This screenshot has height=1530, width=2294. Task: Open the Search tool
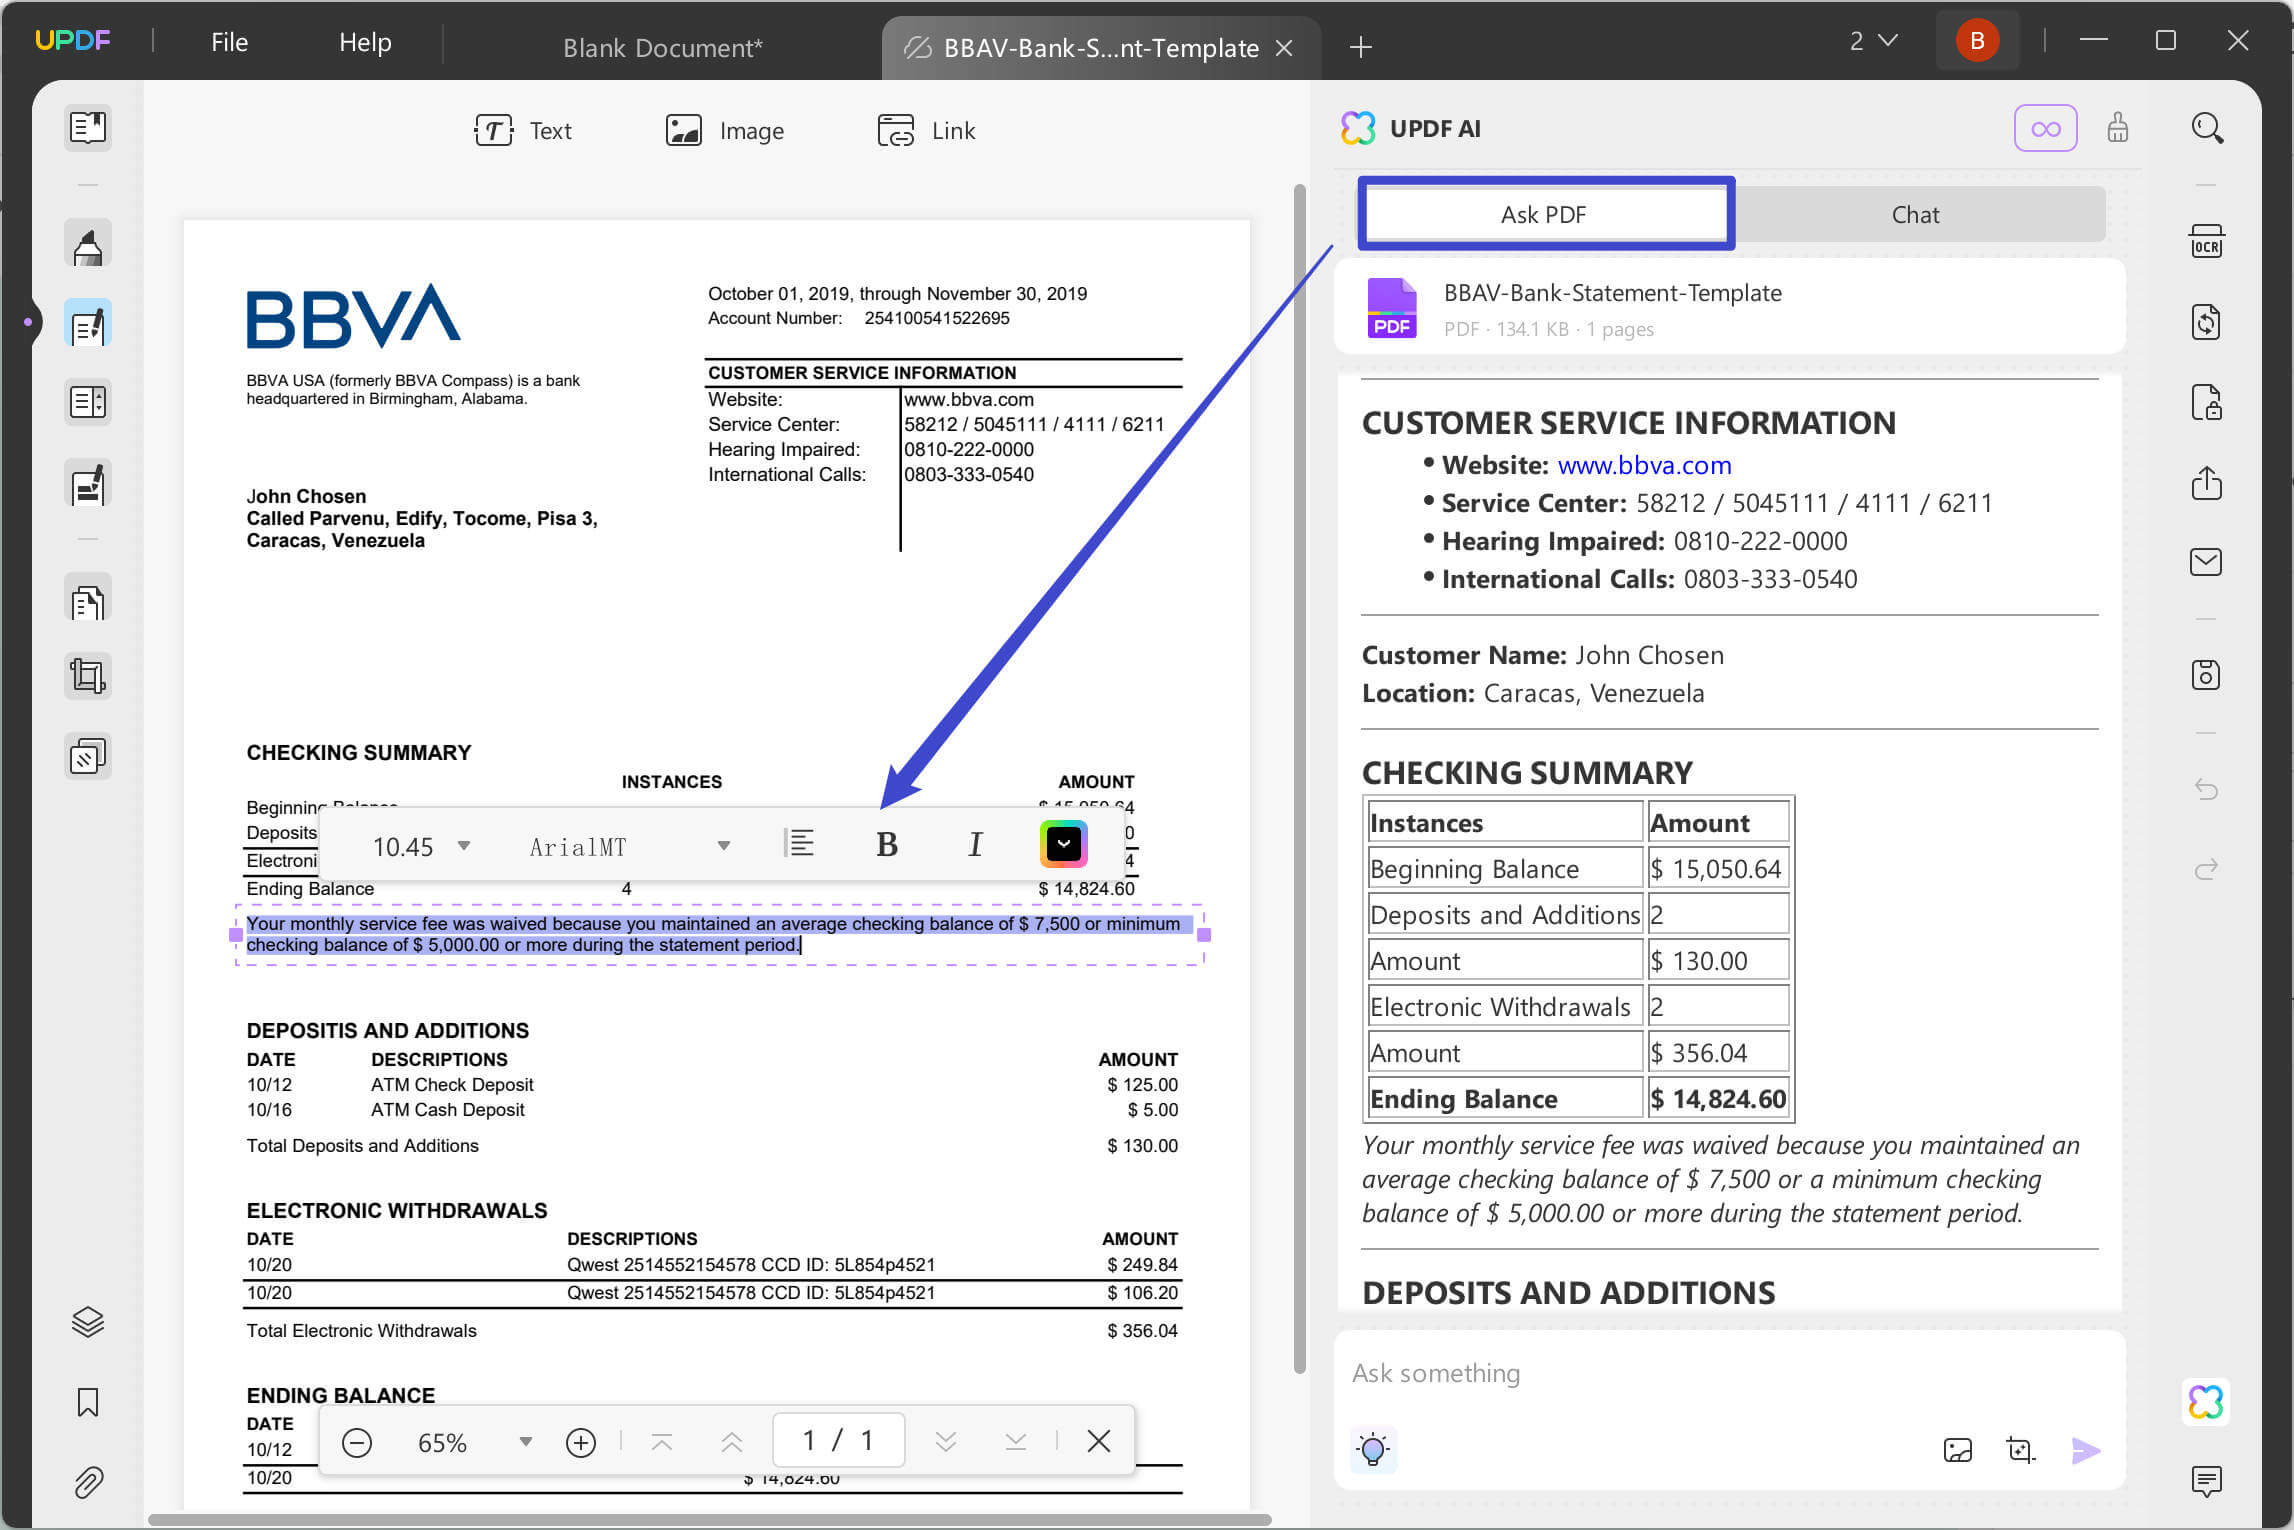pos(2206,128)
